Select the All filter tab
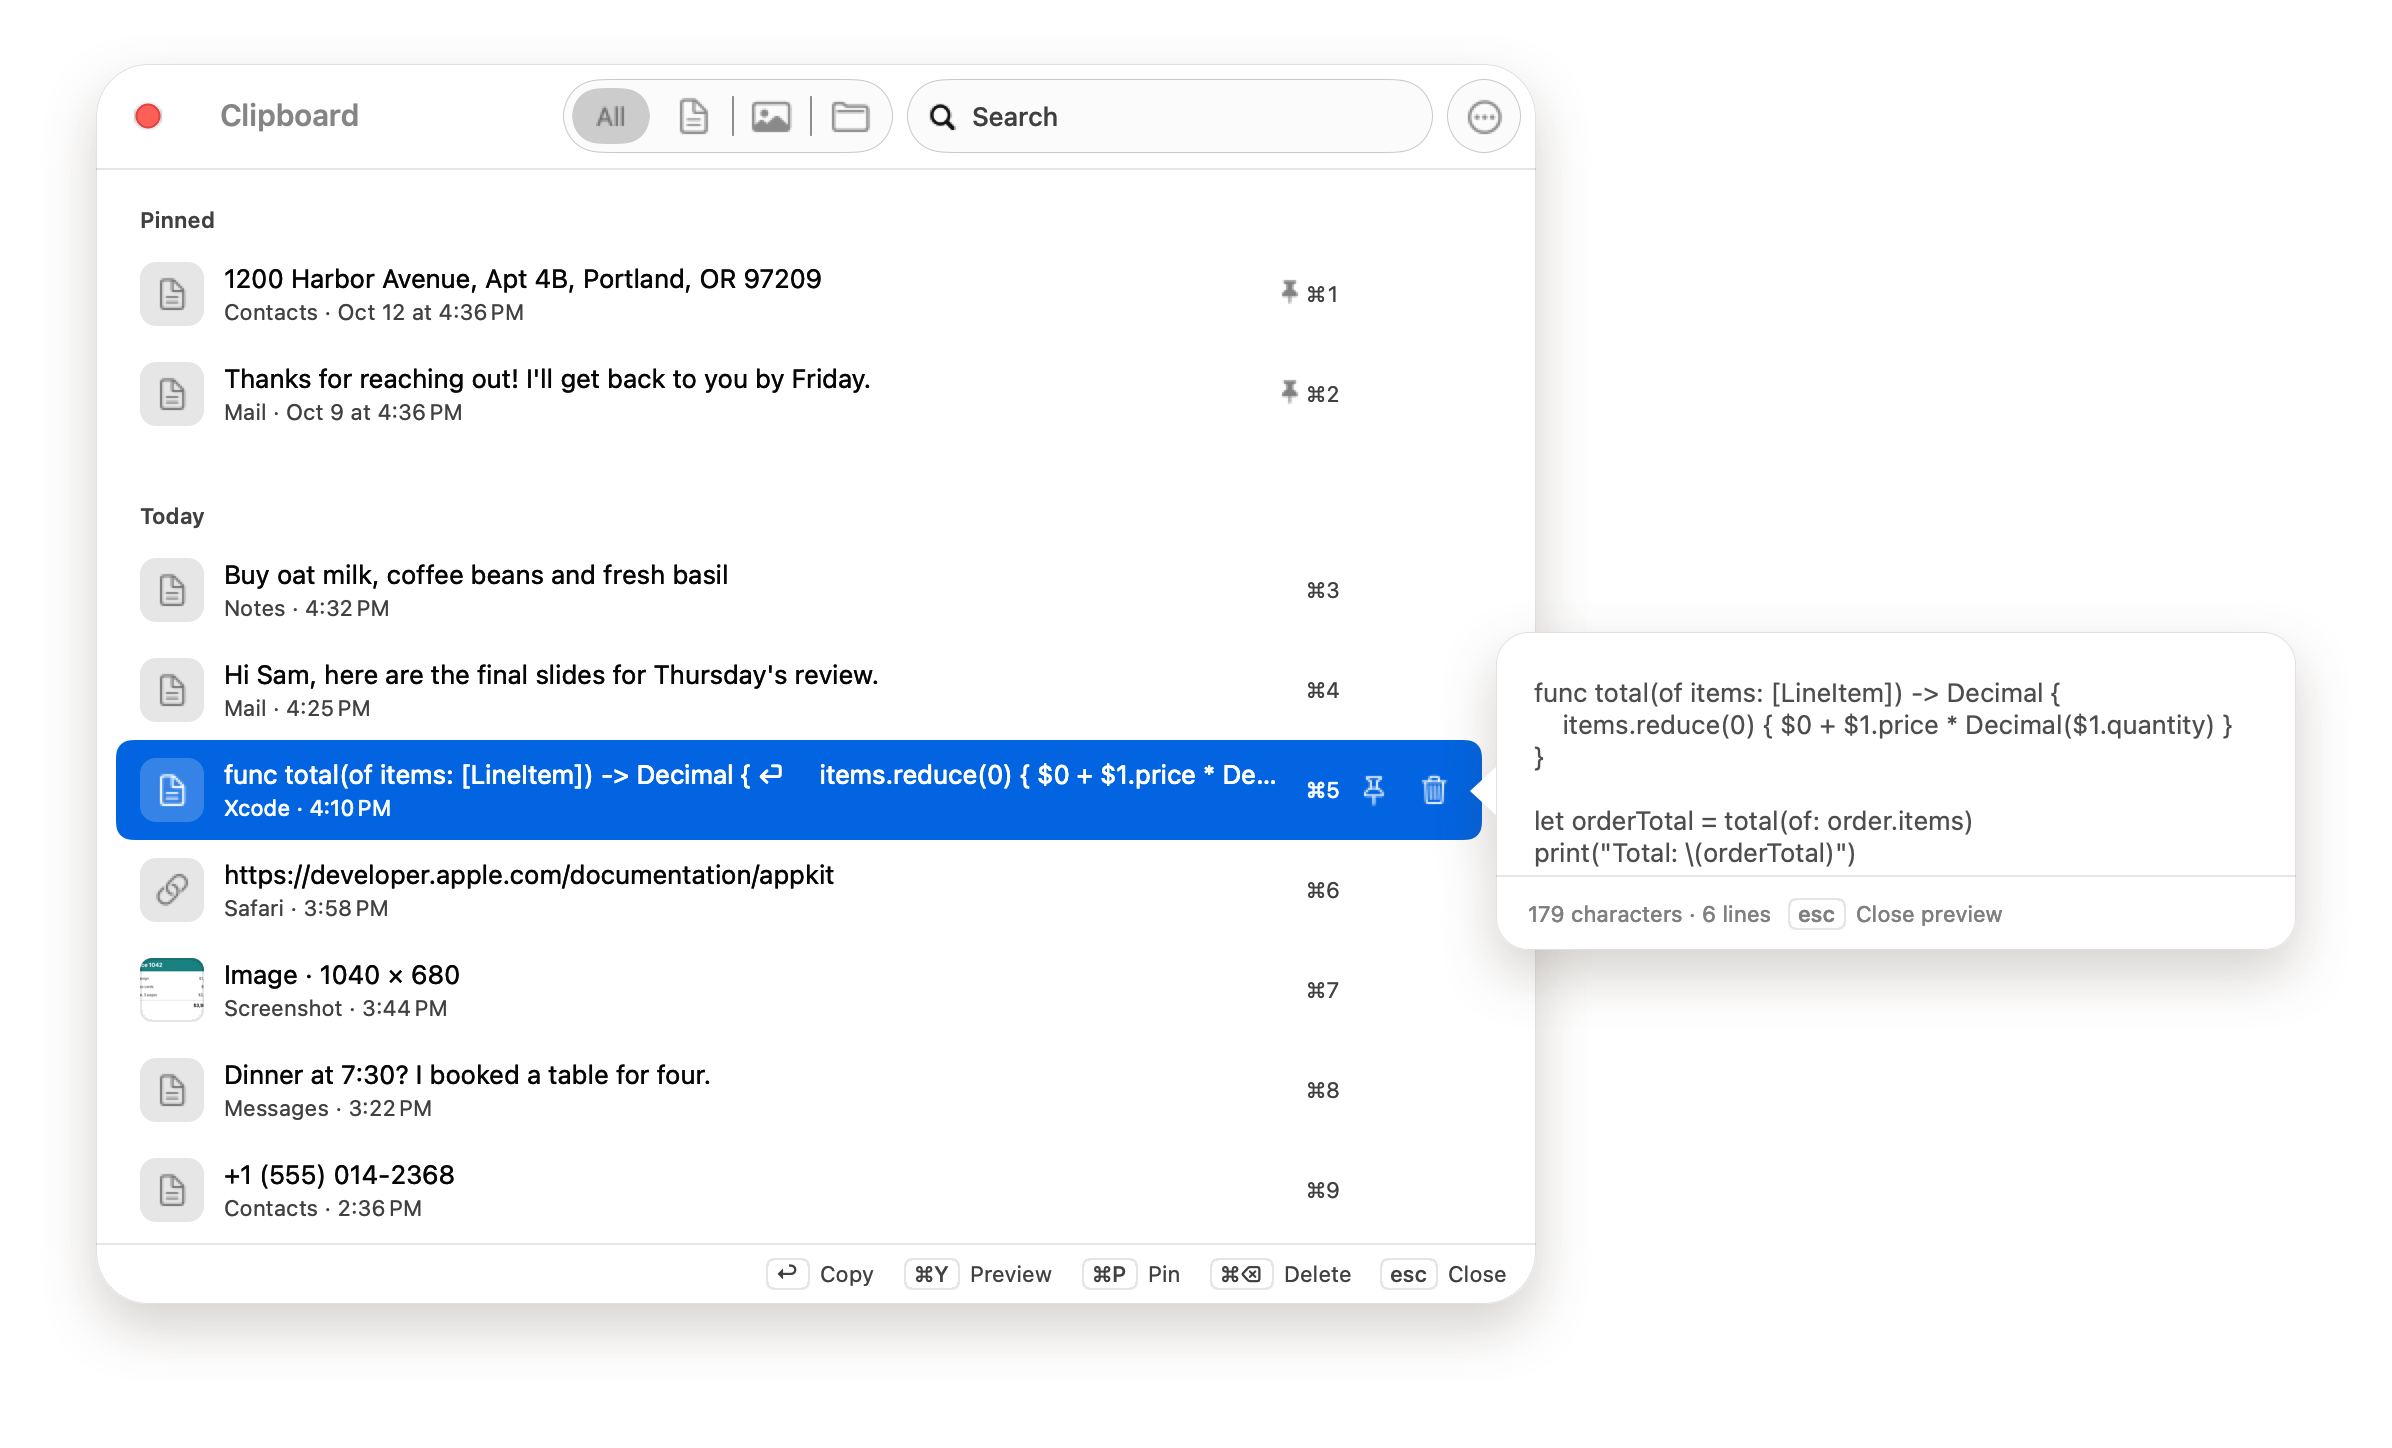 (x=611, y=117)
